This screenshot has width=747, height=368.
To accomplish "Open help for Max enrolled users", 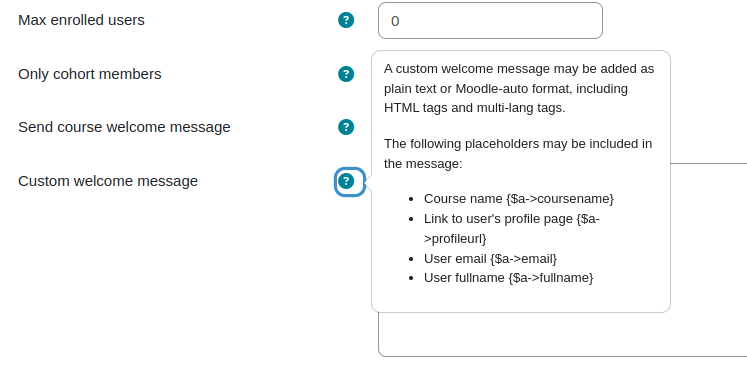I will pyautogui.click(x=346, y=20).
